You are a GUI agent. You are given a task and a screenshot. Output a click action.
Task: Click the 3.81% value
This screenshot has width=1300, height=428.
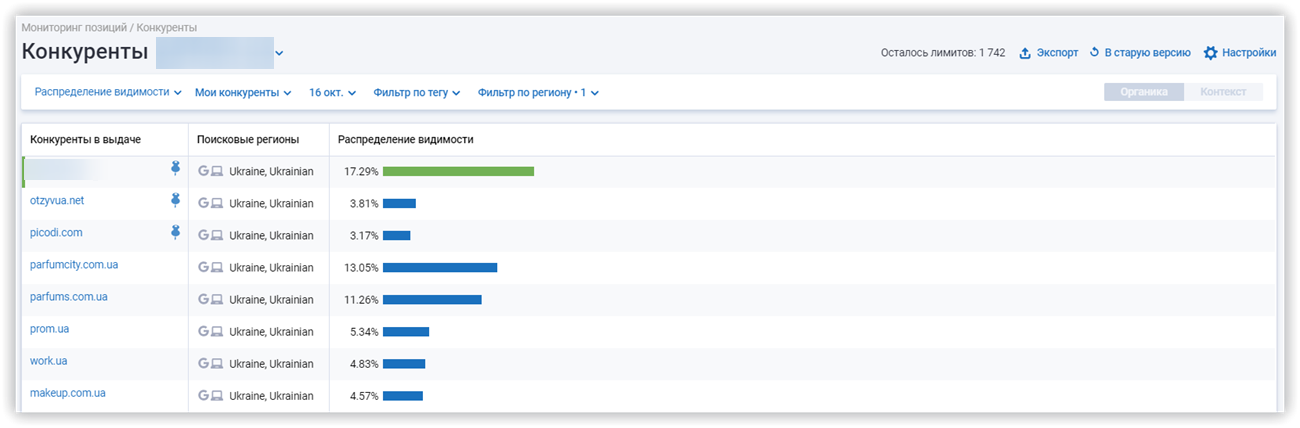pyautogui.click(x=364, y=203)
